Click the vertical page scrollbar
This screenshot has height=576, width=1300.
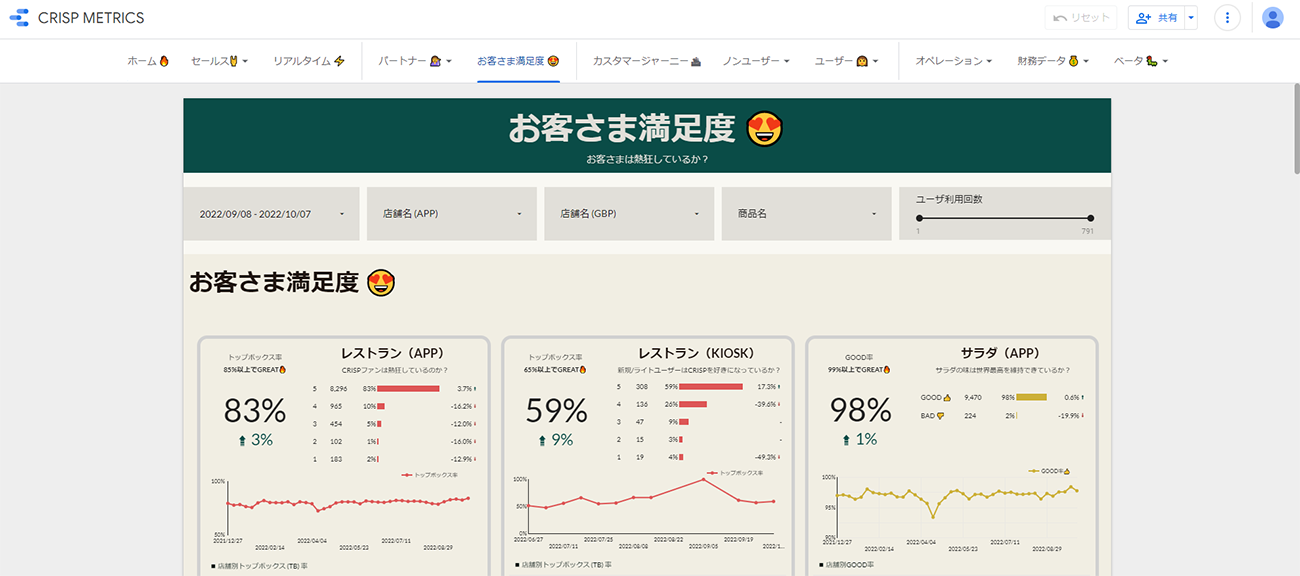(x=1293, y=130)
